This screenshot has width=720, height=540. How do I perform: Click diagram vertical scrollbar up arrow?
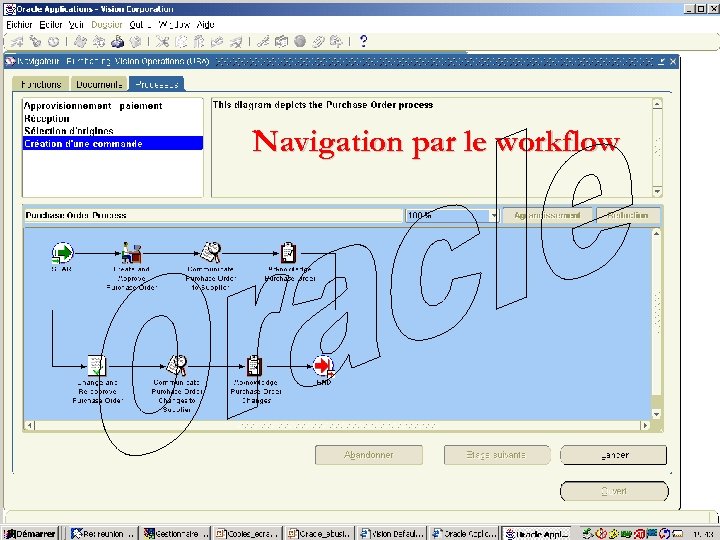click(x=656, y=234)
